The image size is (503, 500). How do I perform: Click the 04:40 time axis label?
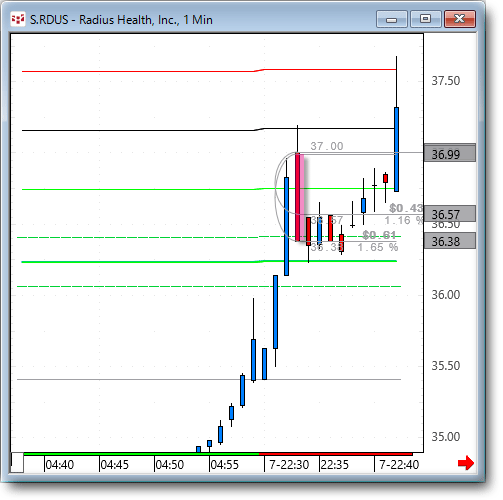59,464
